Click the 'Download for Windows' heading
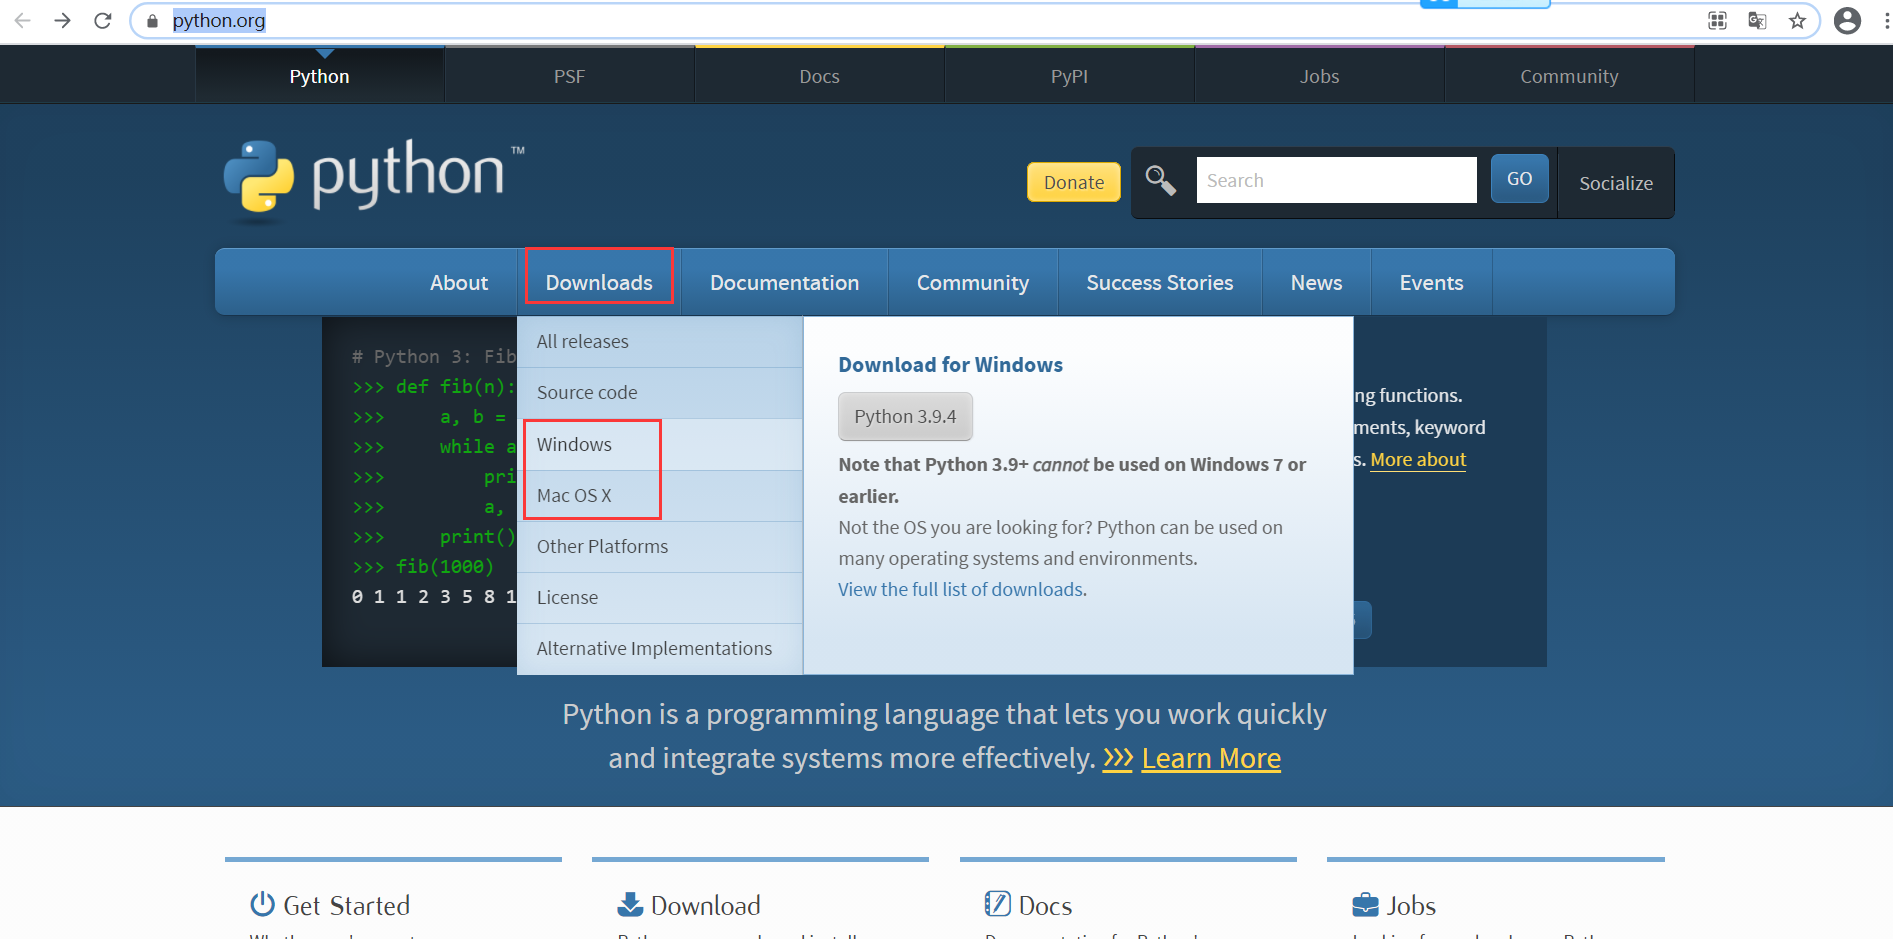The height and width of the screenshot is (939, 1893). click(x=950, y=365)
